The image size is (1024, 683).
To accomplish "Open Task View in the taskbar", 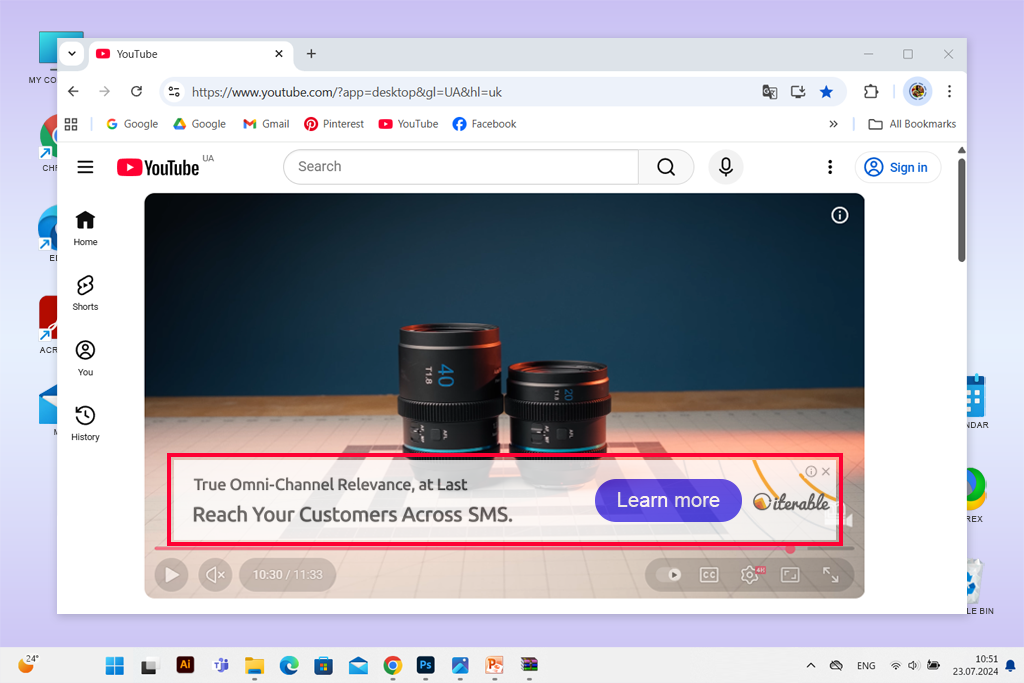I will pyautogui.click(x=150, y=665).
